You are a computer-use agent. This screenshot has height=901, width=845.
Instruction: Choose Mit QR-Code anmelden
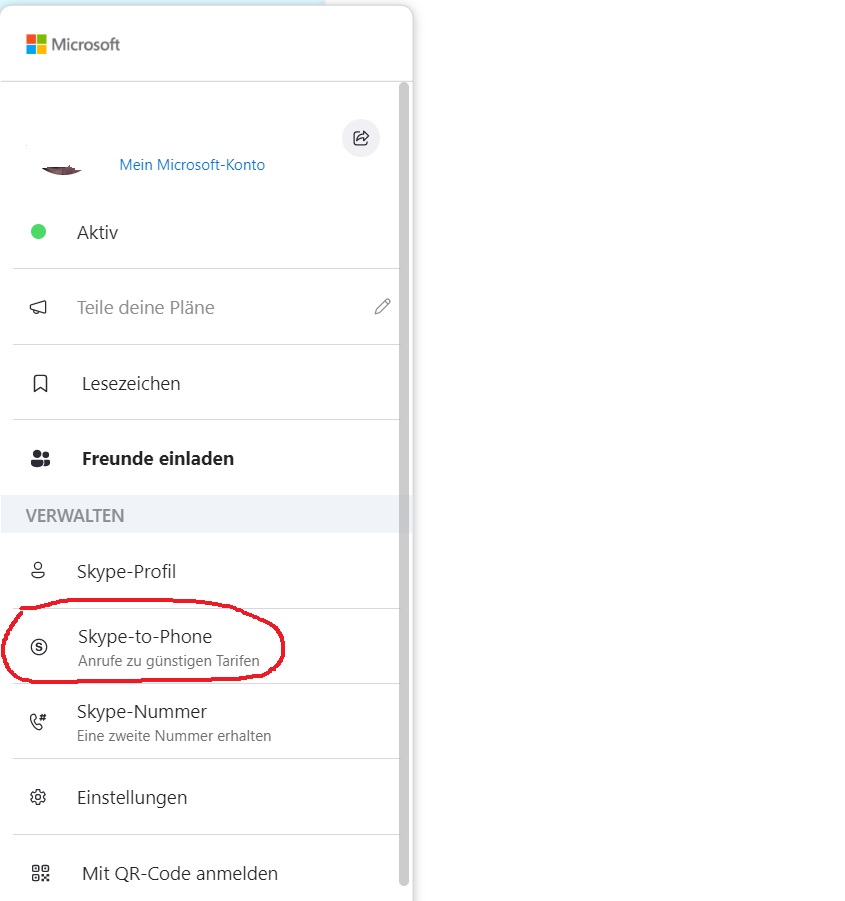coord(180,873)
